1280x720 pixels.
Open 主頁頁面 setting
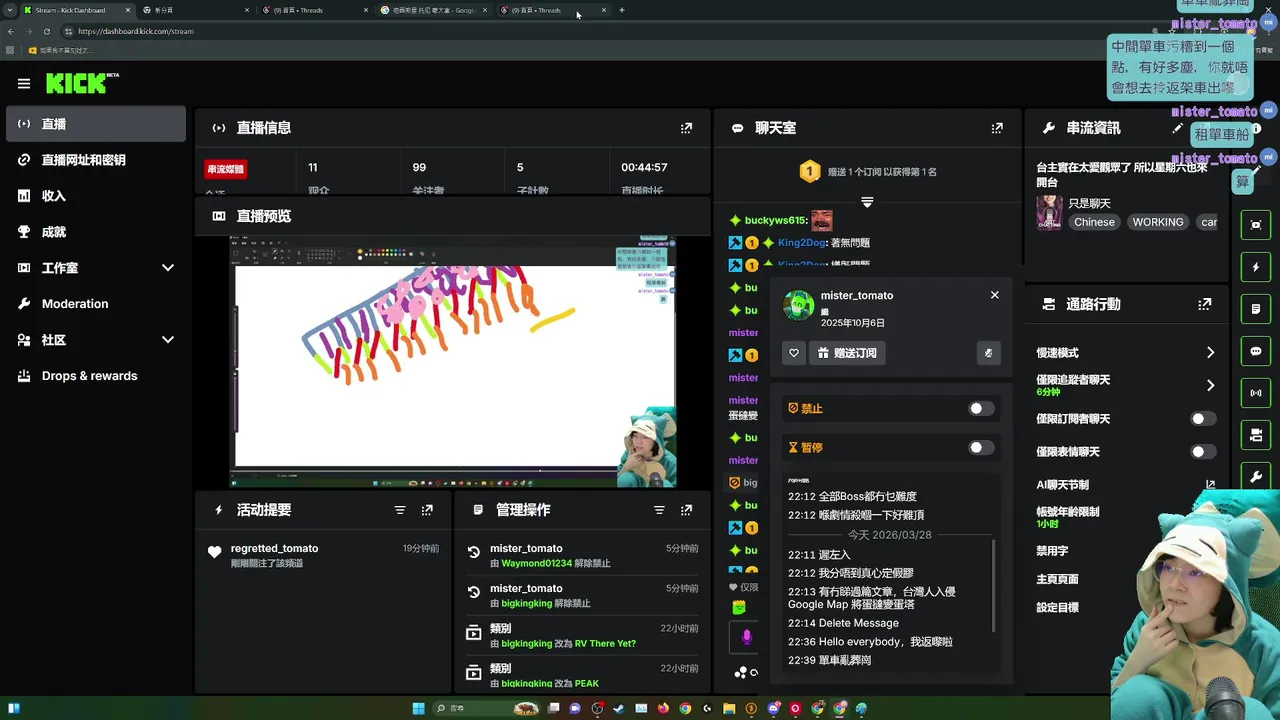(x=1058, y=579)
